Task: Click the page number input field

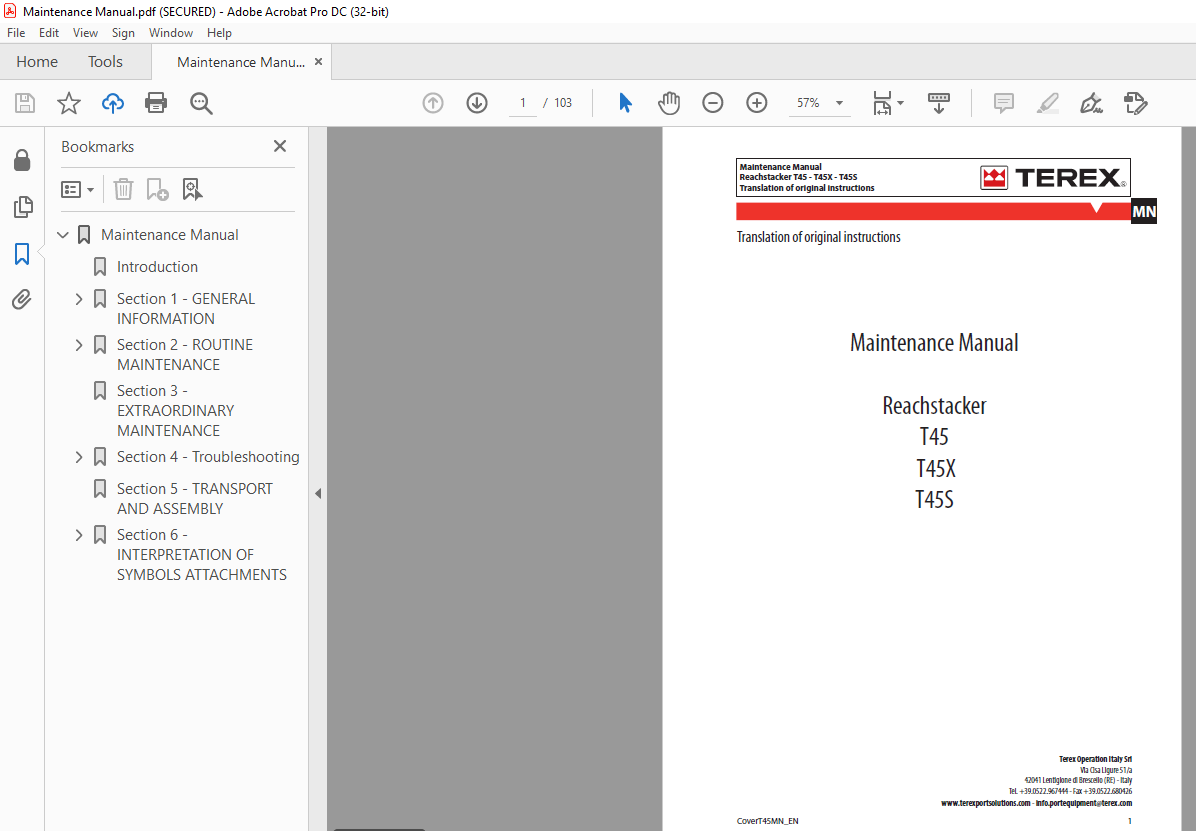Action: (x=523, y=103)
